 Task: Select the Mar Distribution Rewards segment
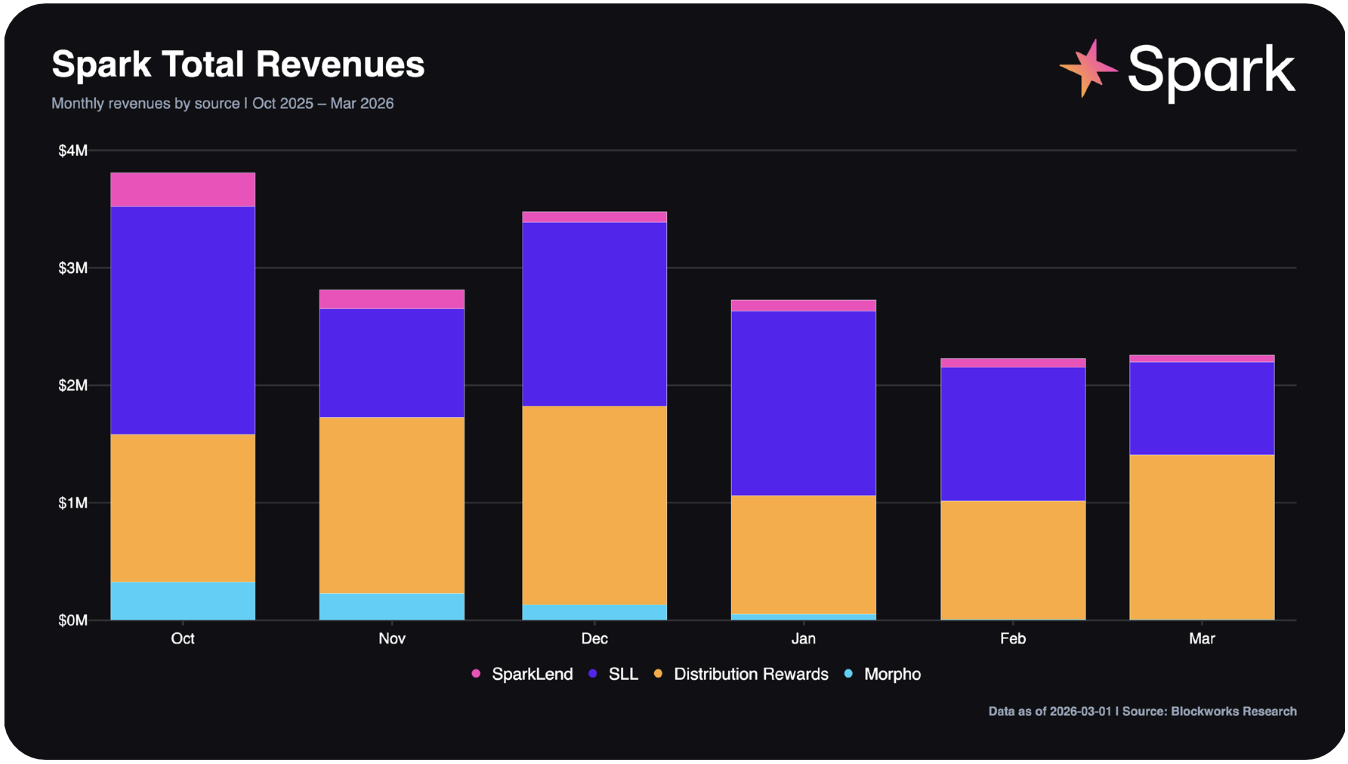(1202, 537)
